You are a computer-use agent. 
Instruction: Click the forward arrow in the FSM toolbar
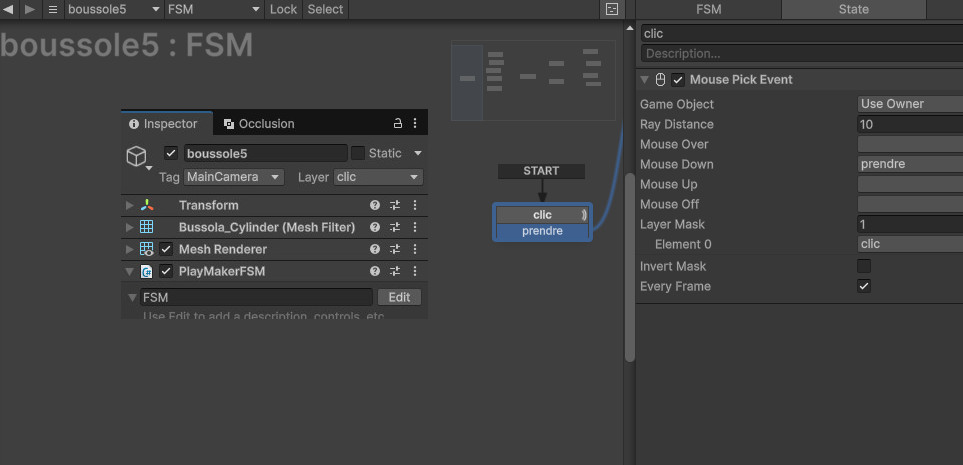pos(30,9)
